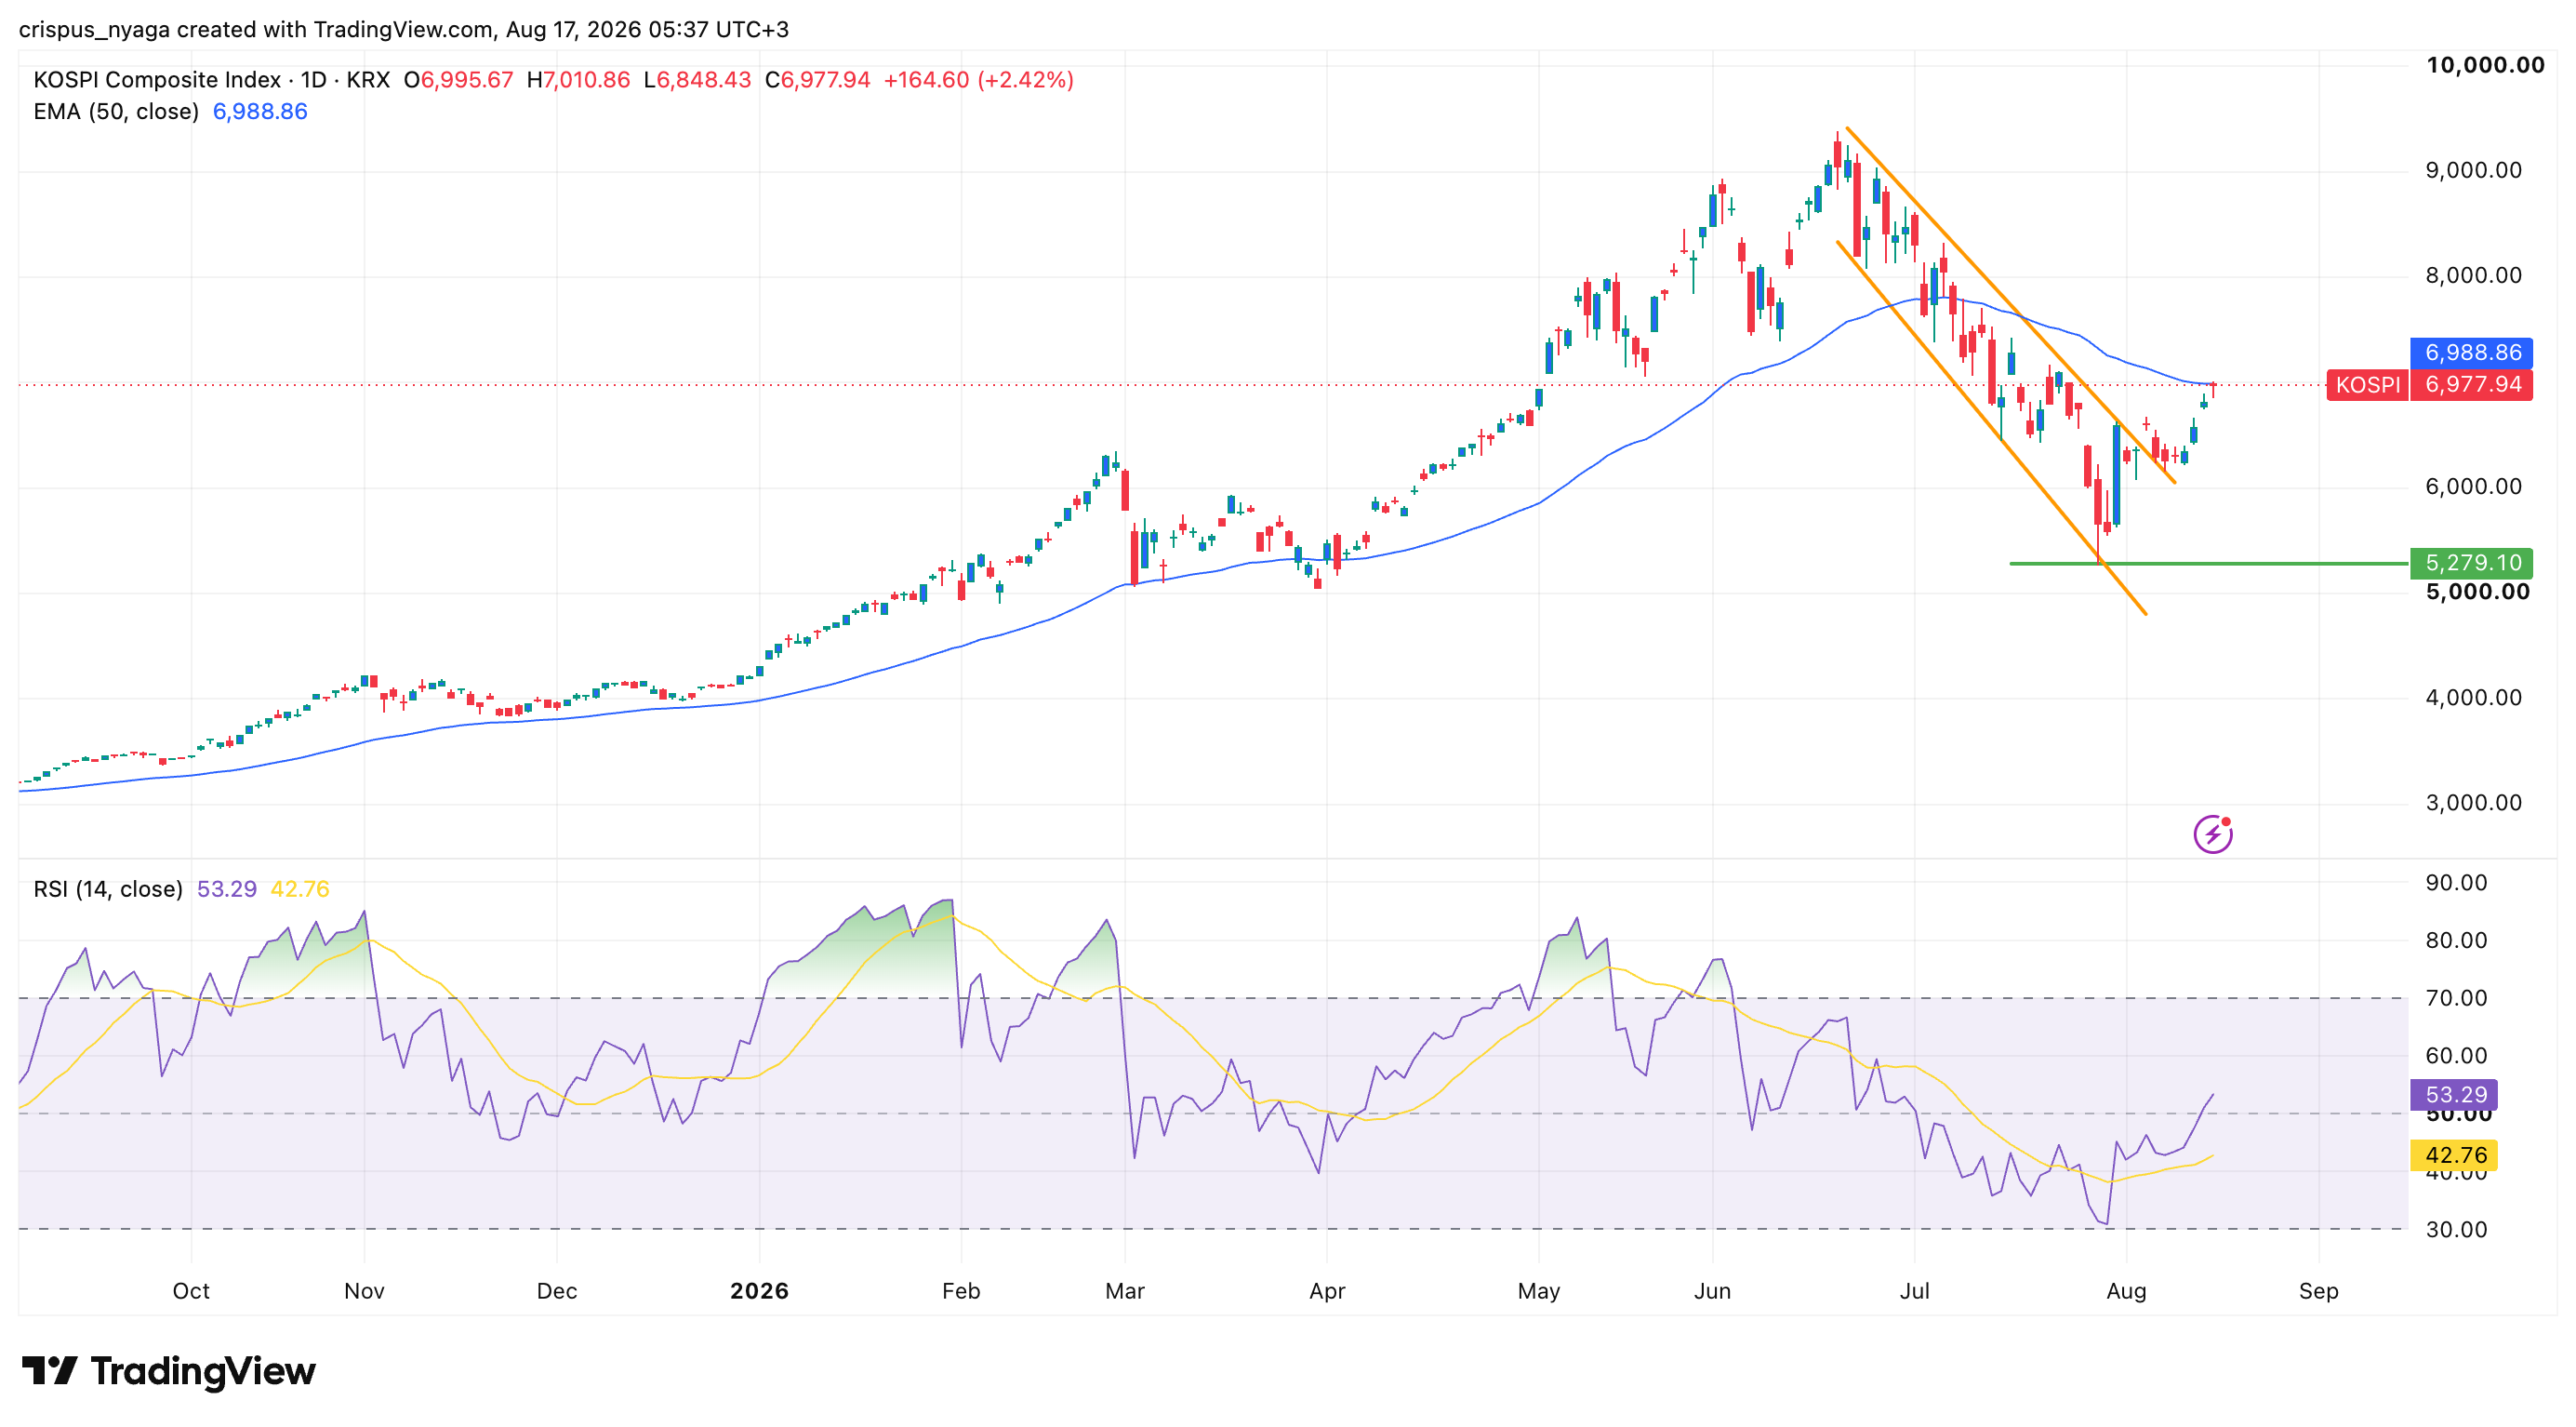2576x1427 pixels.
Task: Click the 90.00 RSI axis label
Action: (x=2456, y=882)
